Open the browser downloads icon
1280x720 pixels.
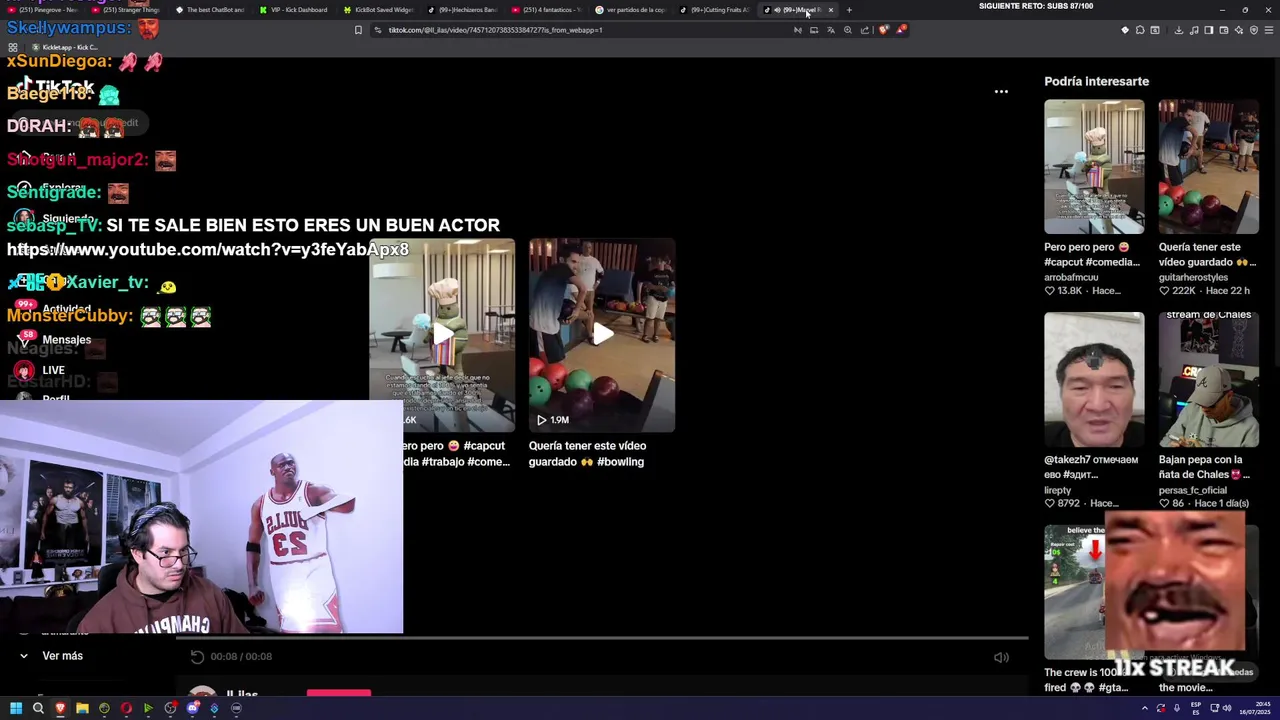1178,30
